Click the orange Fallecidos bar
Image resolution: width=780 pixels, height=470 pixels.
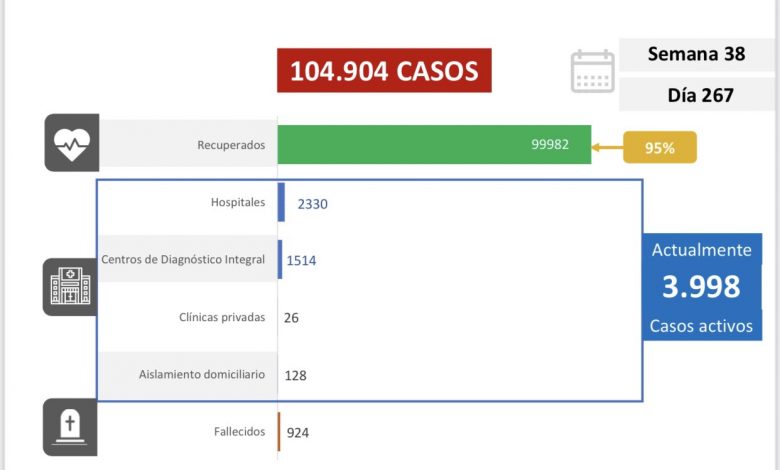coord(279,432)
